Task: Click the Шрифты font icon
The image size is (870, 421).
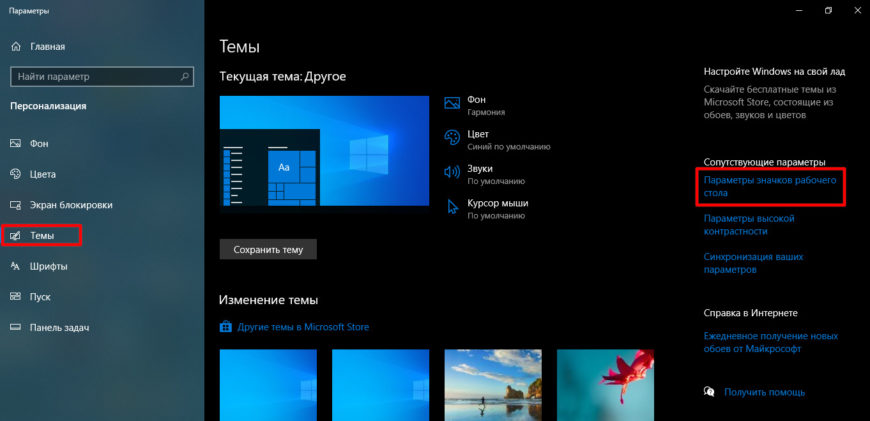Action: [x=16, y=266]
